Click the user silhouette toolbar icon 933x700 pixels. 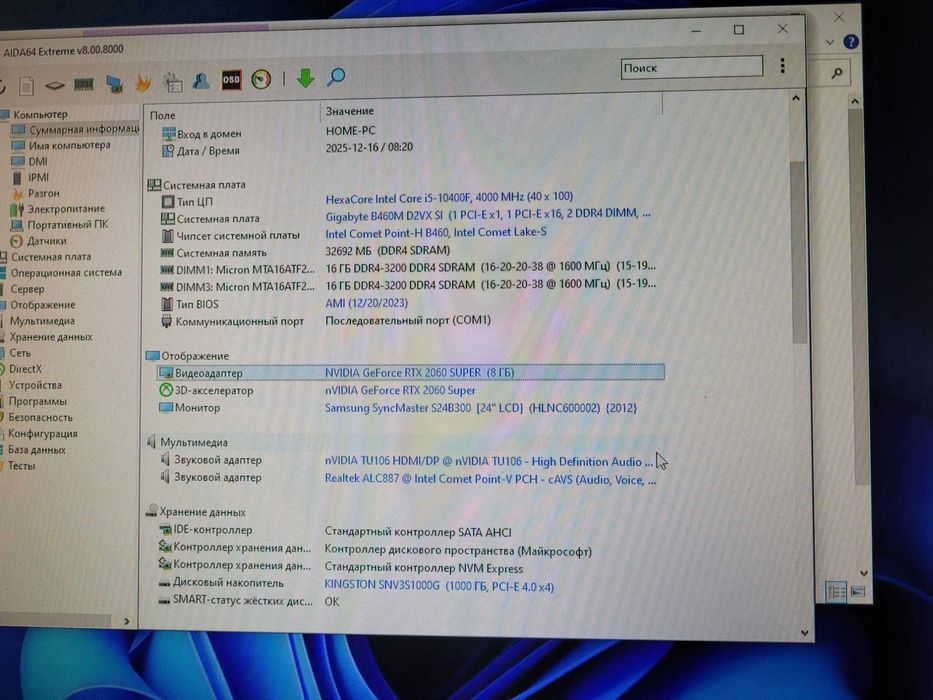(201, 81)
